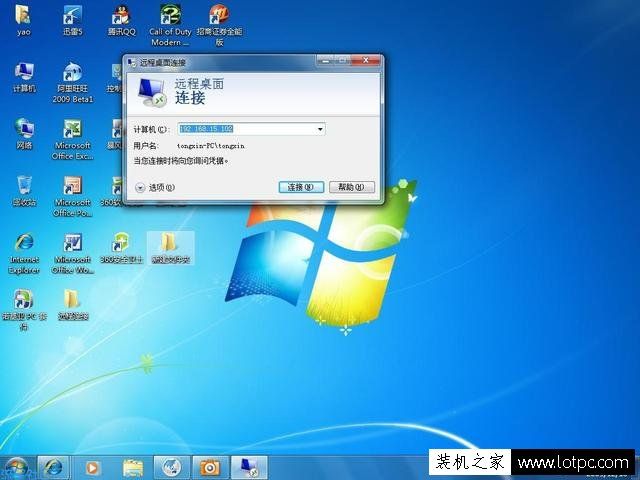Select the Microsoft Office Word shortcut
Image resolution: width=640 pixels, height=480 pixels.
click(73, 253)
